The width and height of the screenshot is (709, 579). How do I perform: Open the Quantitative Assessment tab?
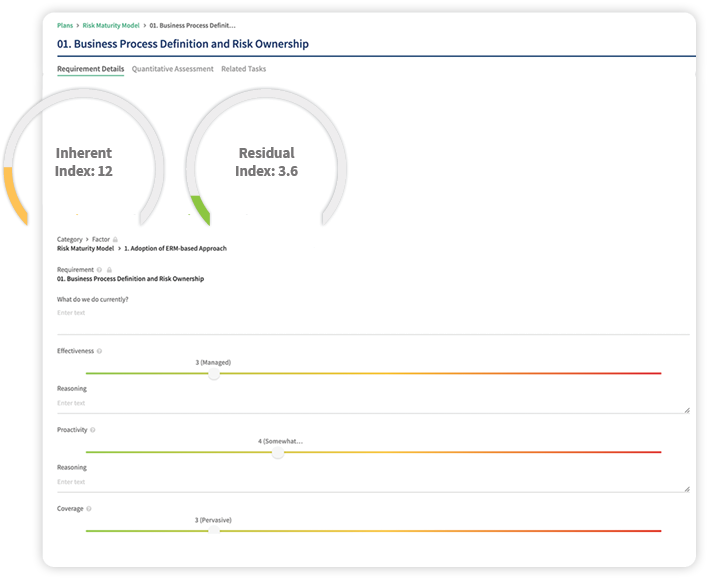(172, 69)
